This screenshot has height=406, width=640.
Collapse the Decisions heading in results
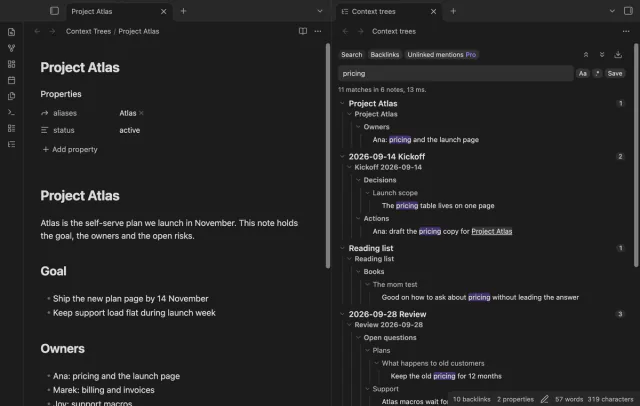(x=358, y=180)
